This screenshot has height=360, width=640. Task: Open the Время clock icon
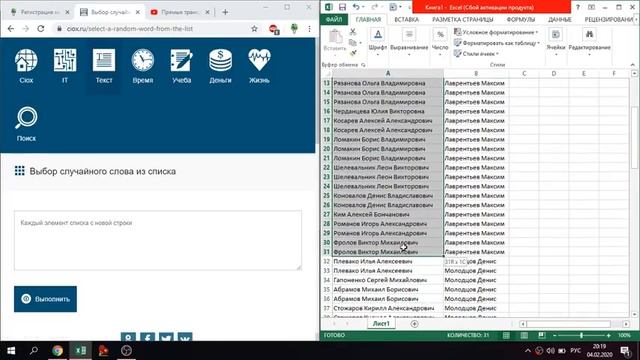[142, 65]
